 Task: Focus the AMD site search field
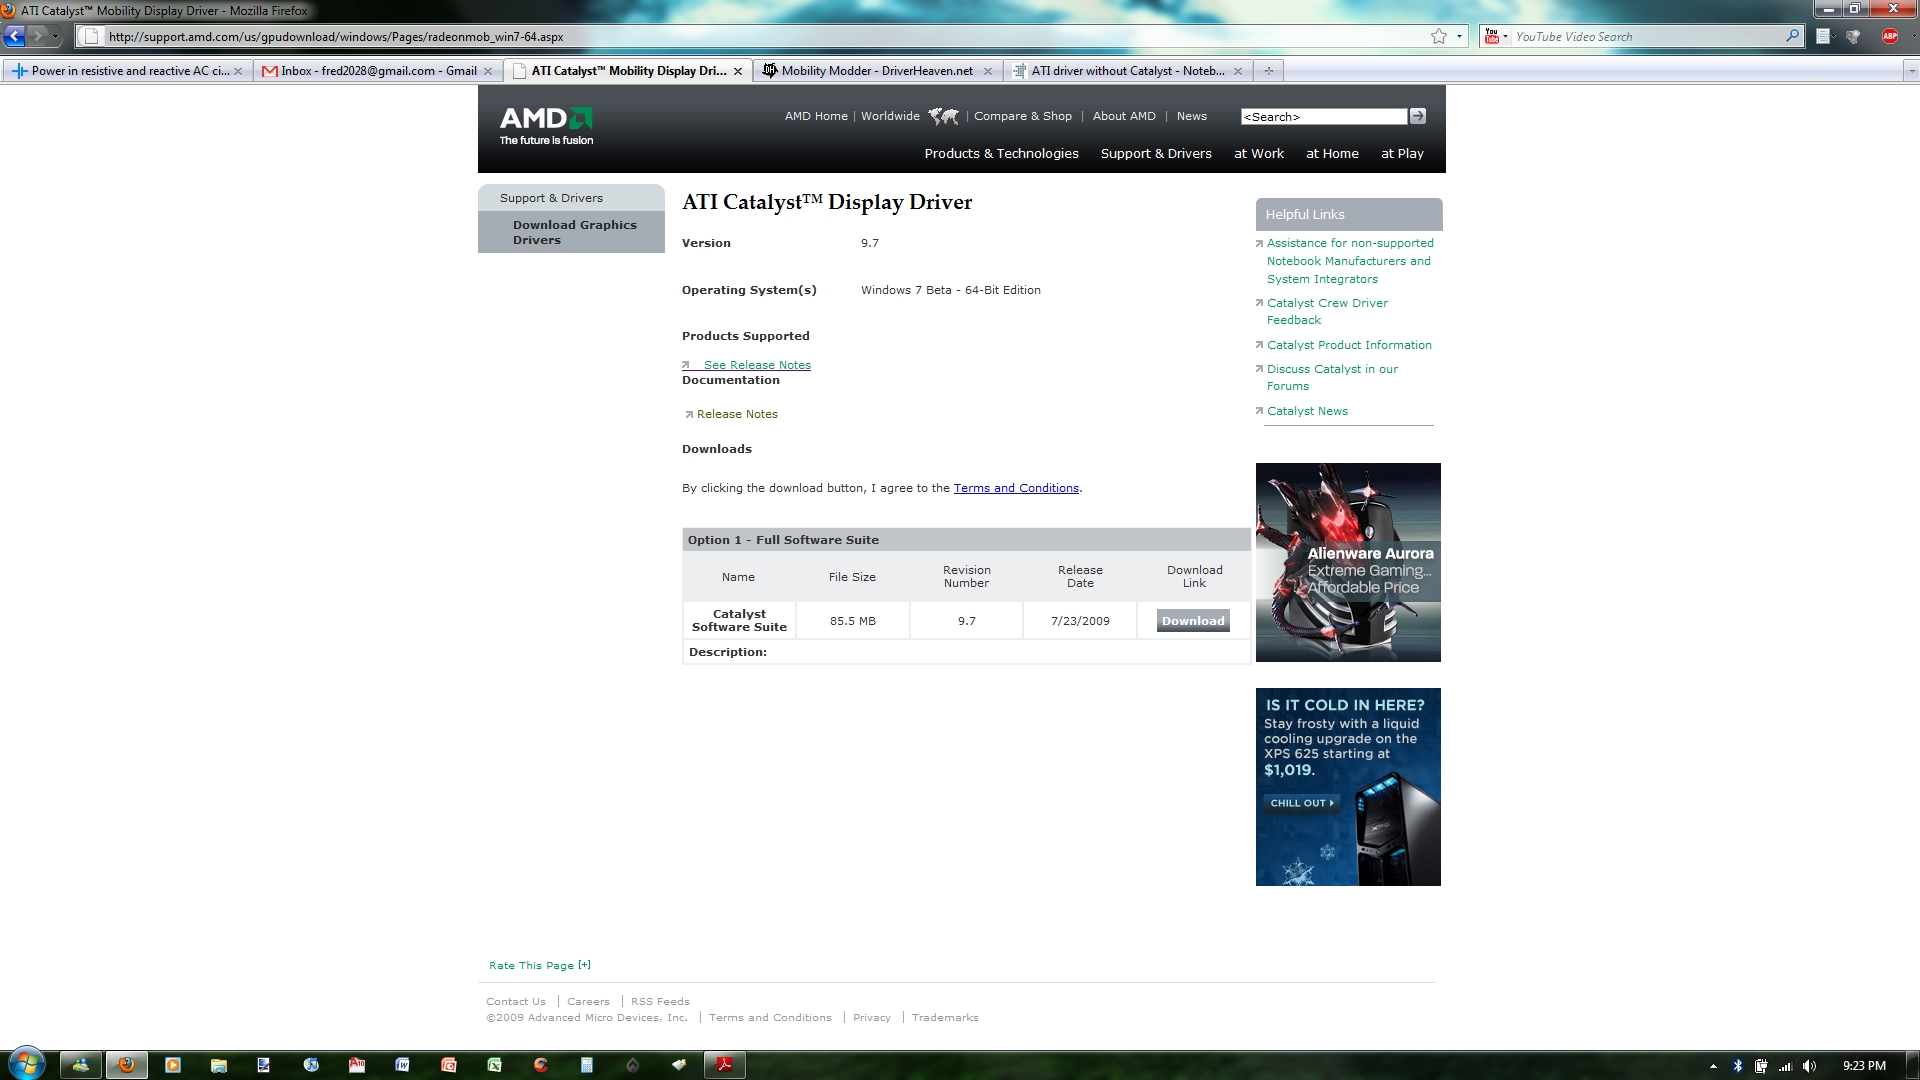click(1323, 117)
